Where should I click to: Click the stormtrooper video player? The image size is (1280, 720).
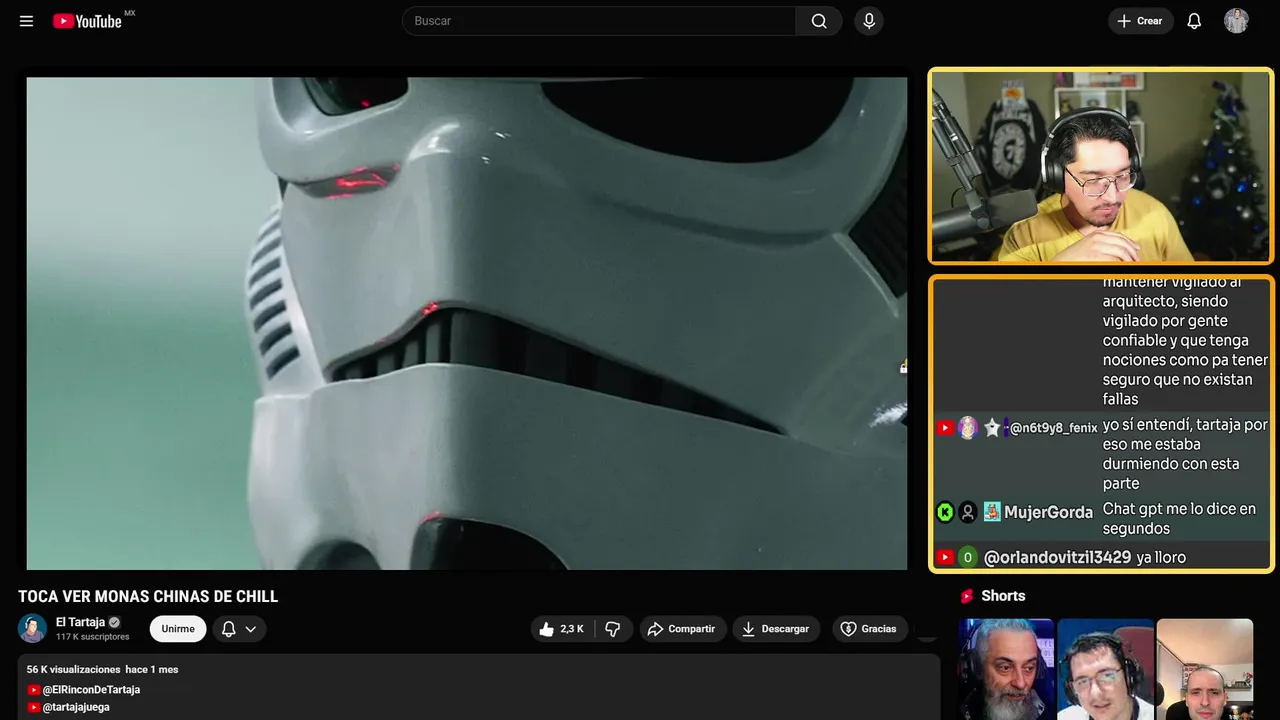pyautogui.click(x=466, y=323)
